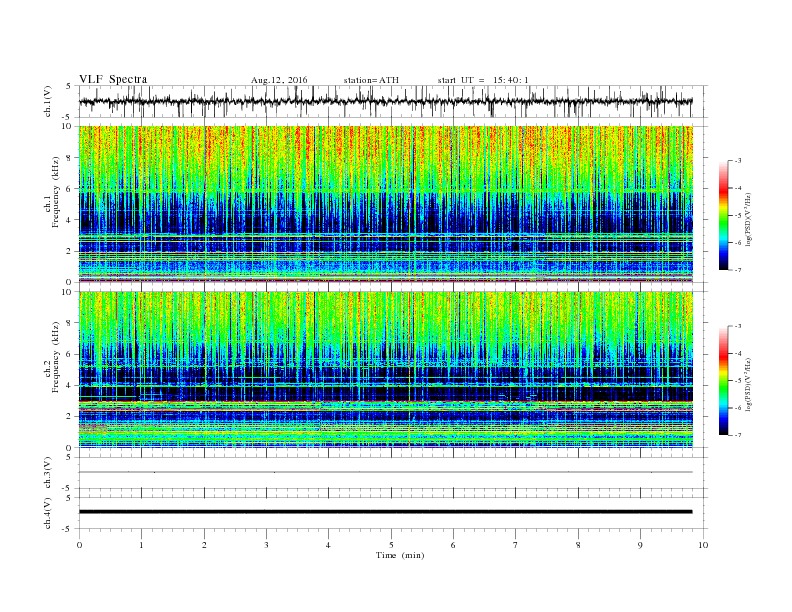Click the time axis tick label "1"

tap(142, 545)
